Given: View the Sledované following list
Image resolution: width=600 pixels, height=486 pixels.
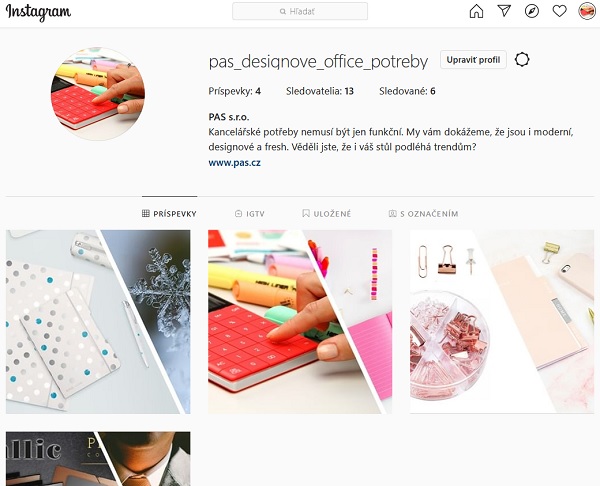Looking at the screenshot, I should [407, 91].
